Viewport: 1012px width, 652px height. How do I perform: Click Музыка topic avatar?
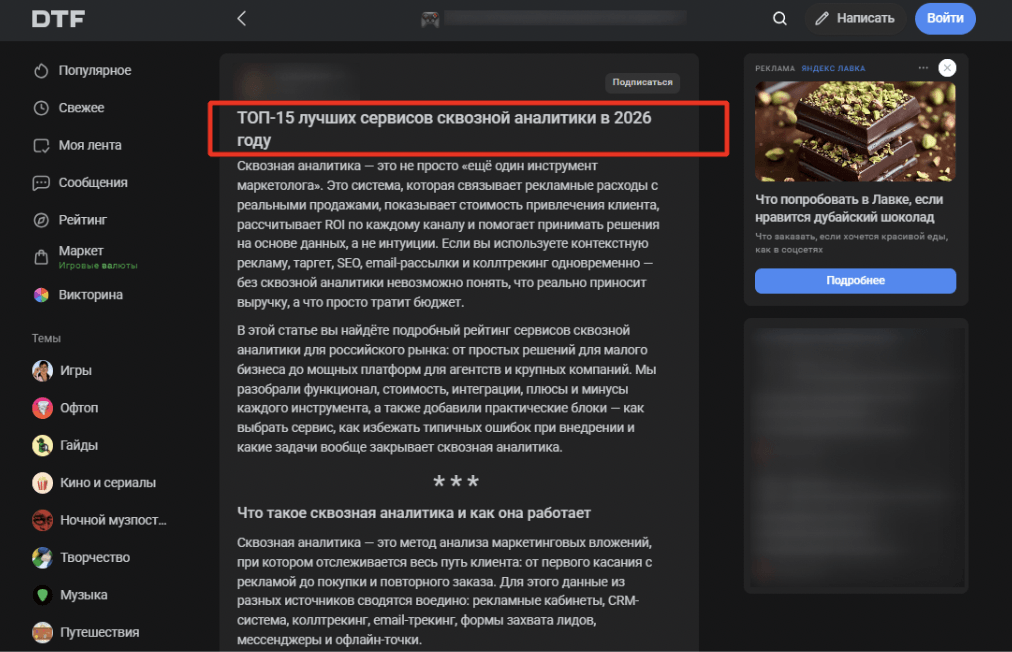pyautogui.click(x=43, y=595)
